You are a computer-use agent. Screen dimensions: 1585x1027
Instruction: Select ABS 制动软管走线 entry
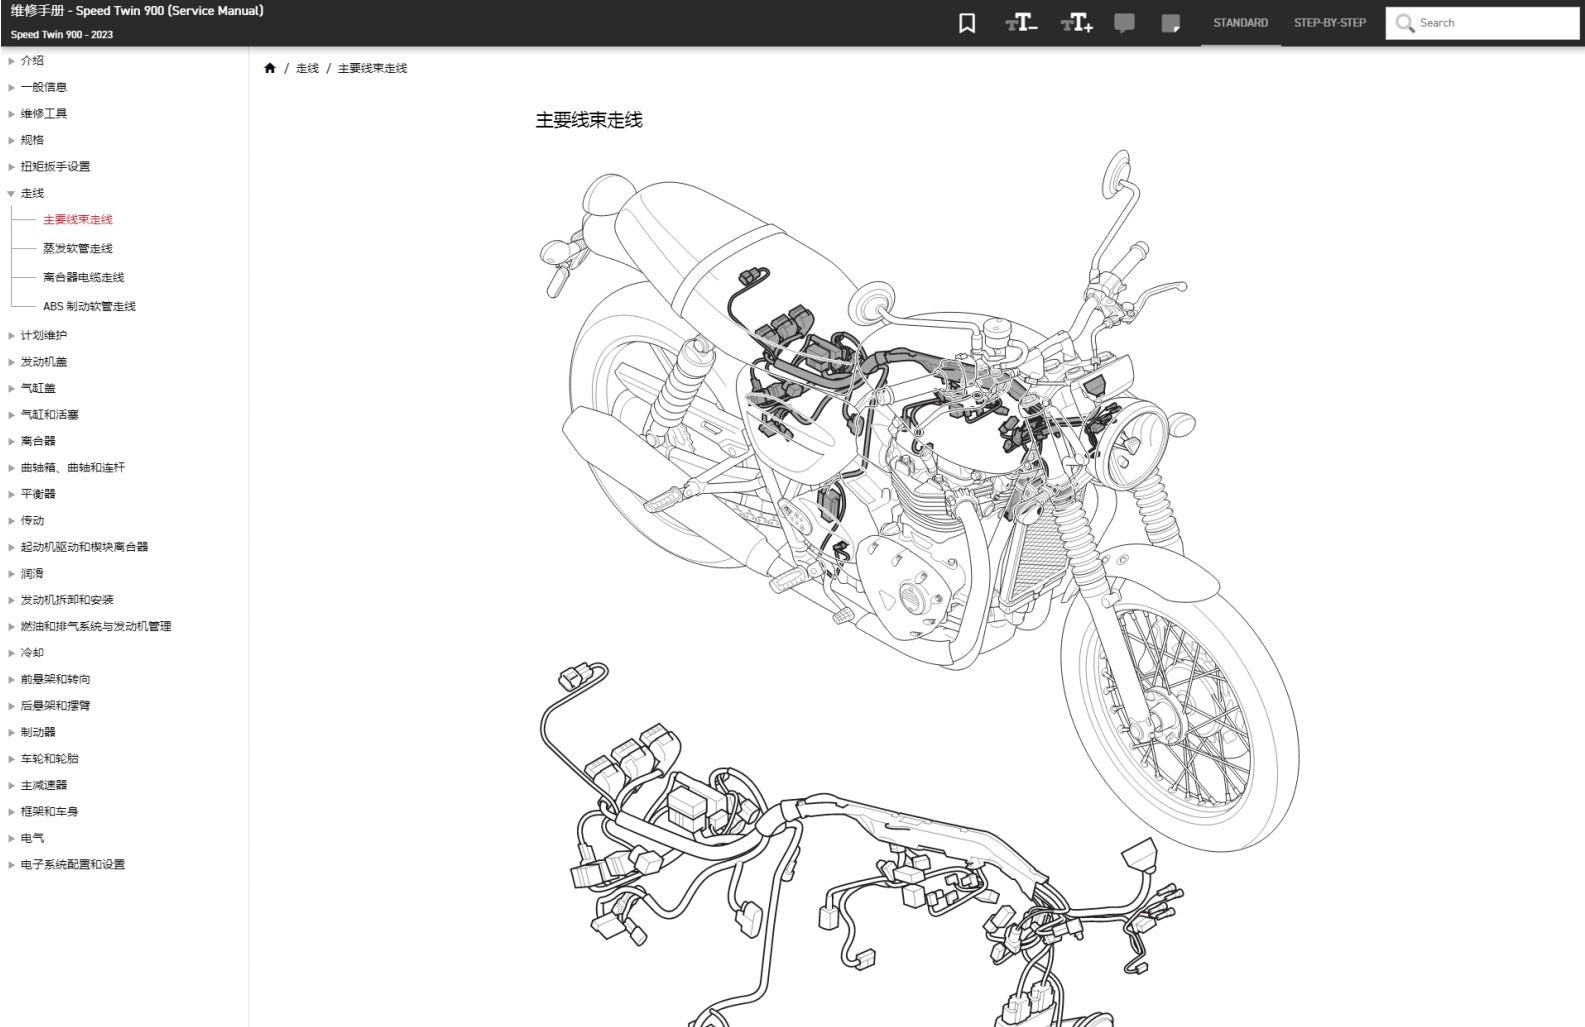point(89,306)
